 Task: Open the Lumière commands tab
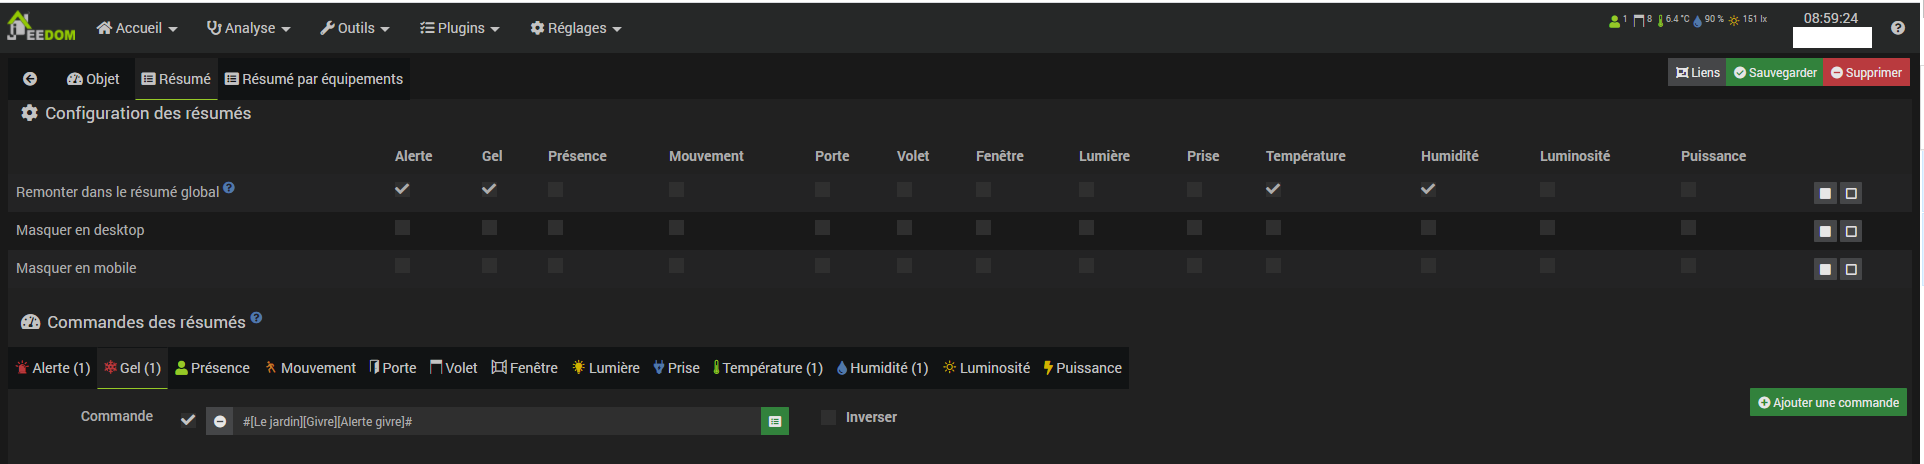click(605, 368)
